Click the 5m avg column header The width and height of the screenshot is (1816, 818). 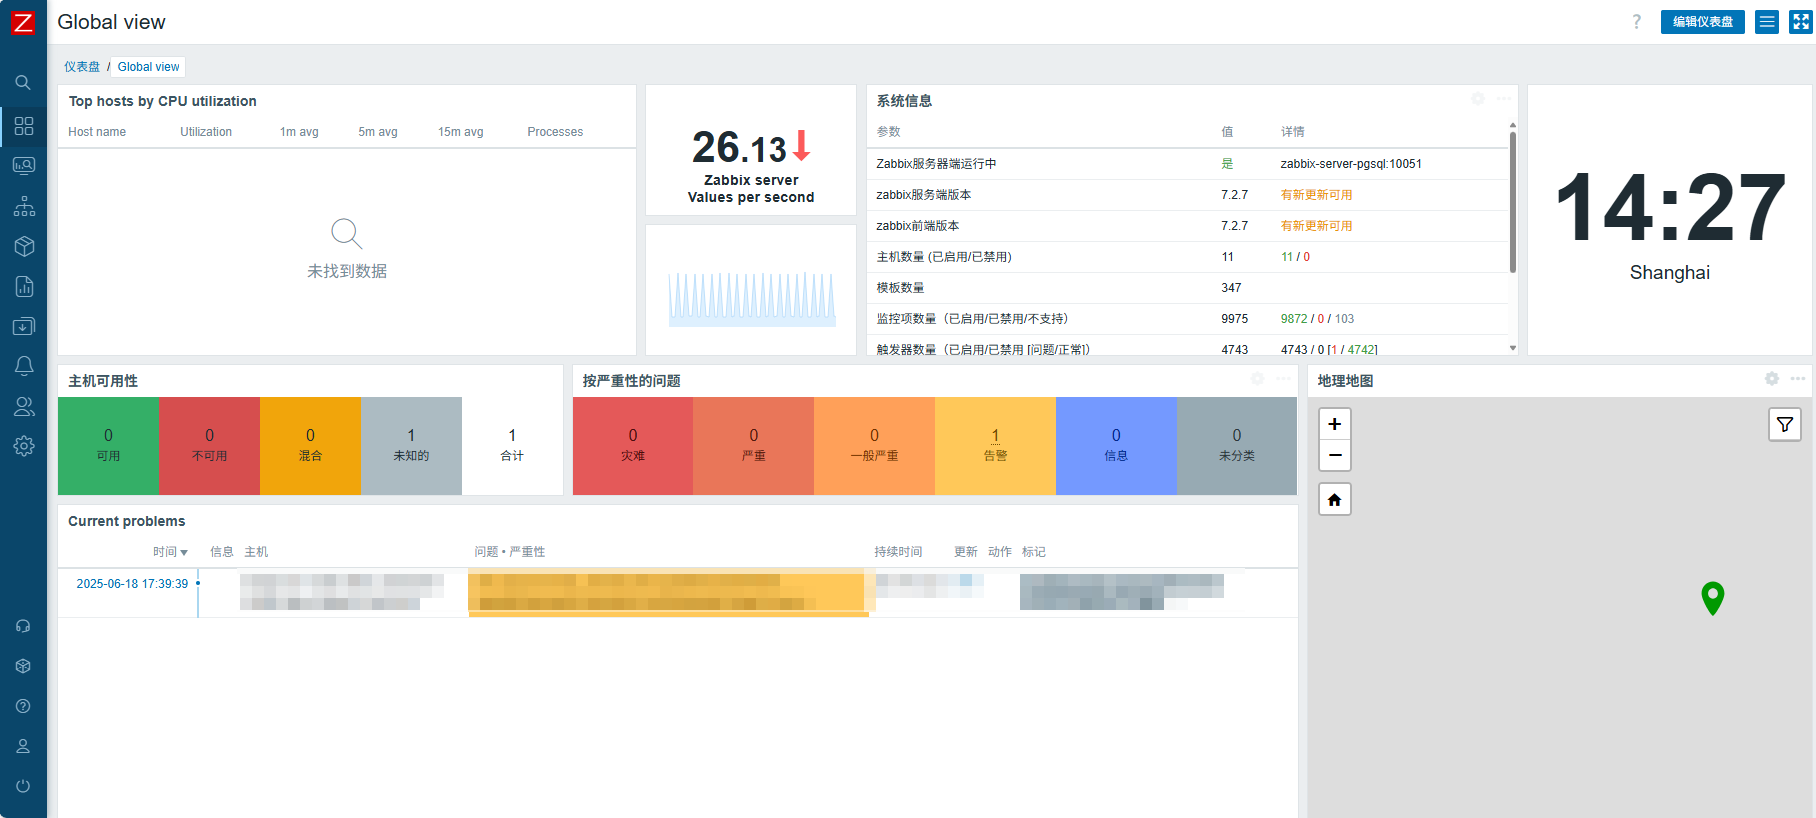pos(378,132)
